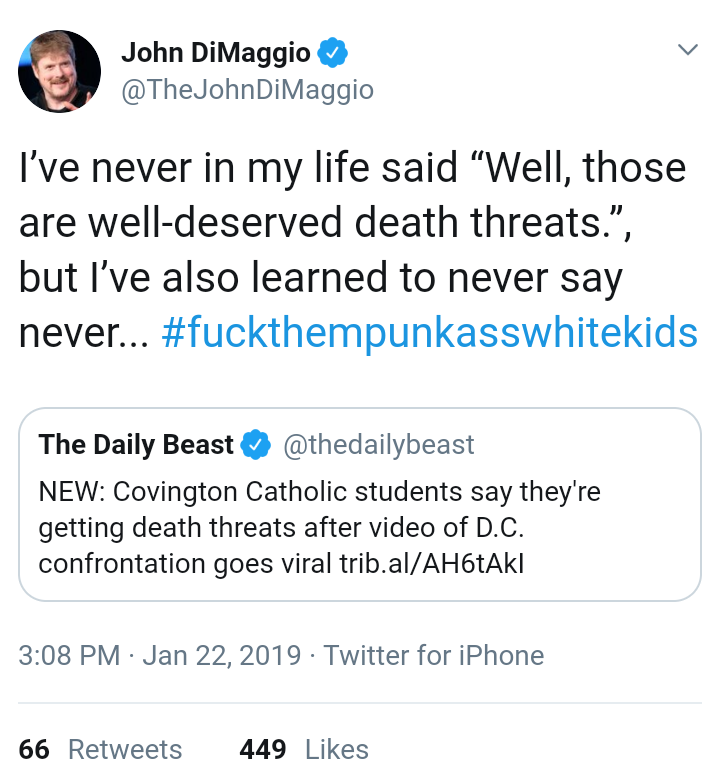Click The Daily Beast account name
This screenshot has width=720, height=783.
[136, 444]
